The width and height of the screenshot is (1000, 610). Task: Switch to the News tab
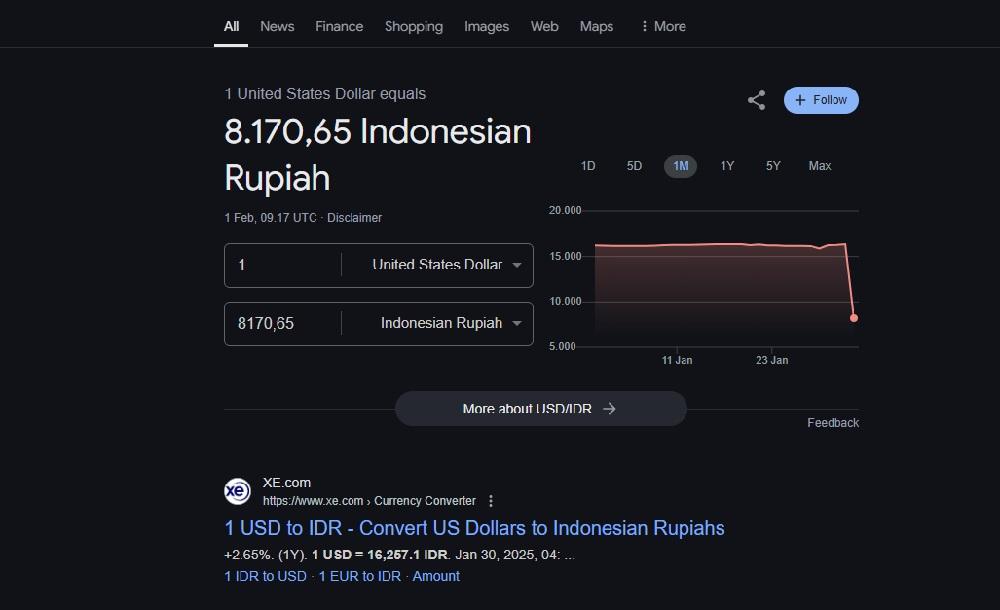click(277, 26)
